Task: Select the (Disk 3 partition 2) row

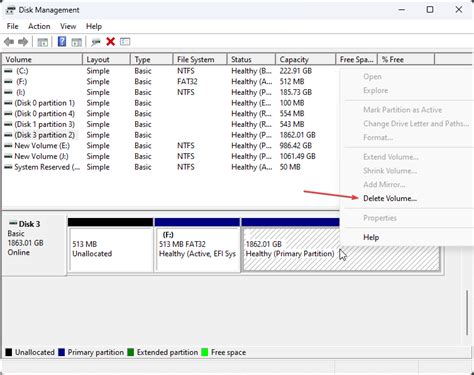Action: pos(171,135)
